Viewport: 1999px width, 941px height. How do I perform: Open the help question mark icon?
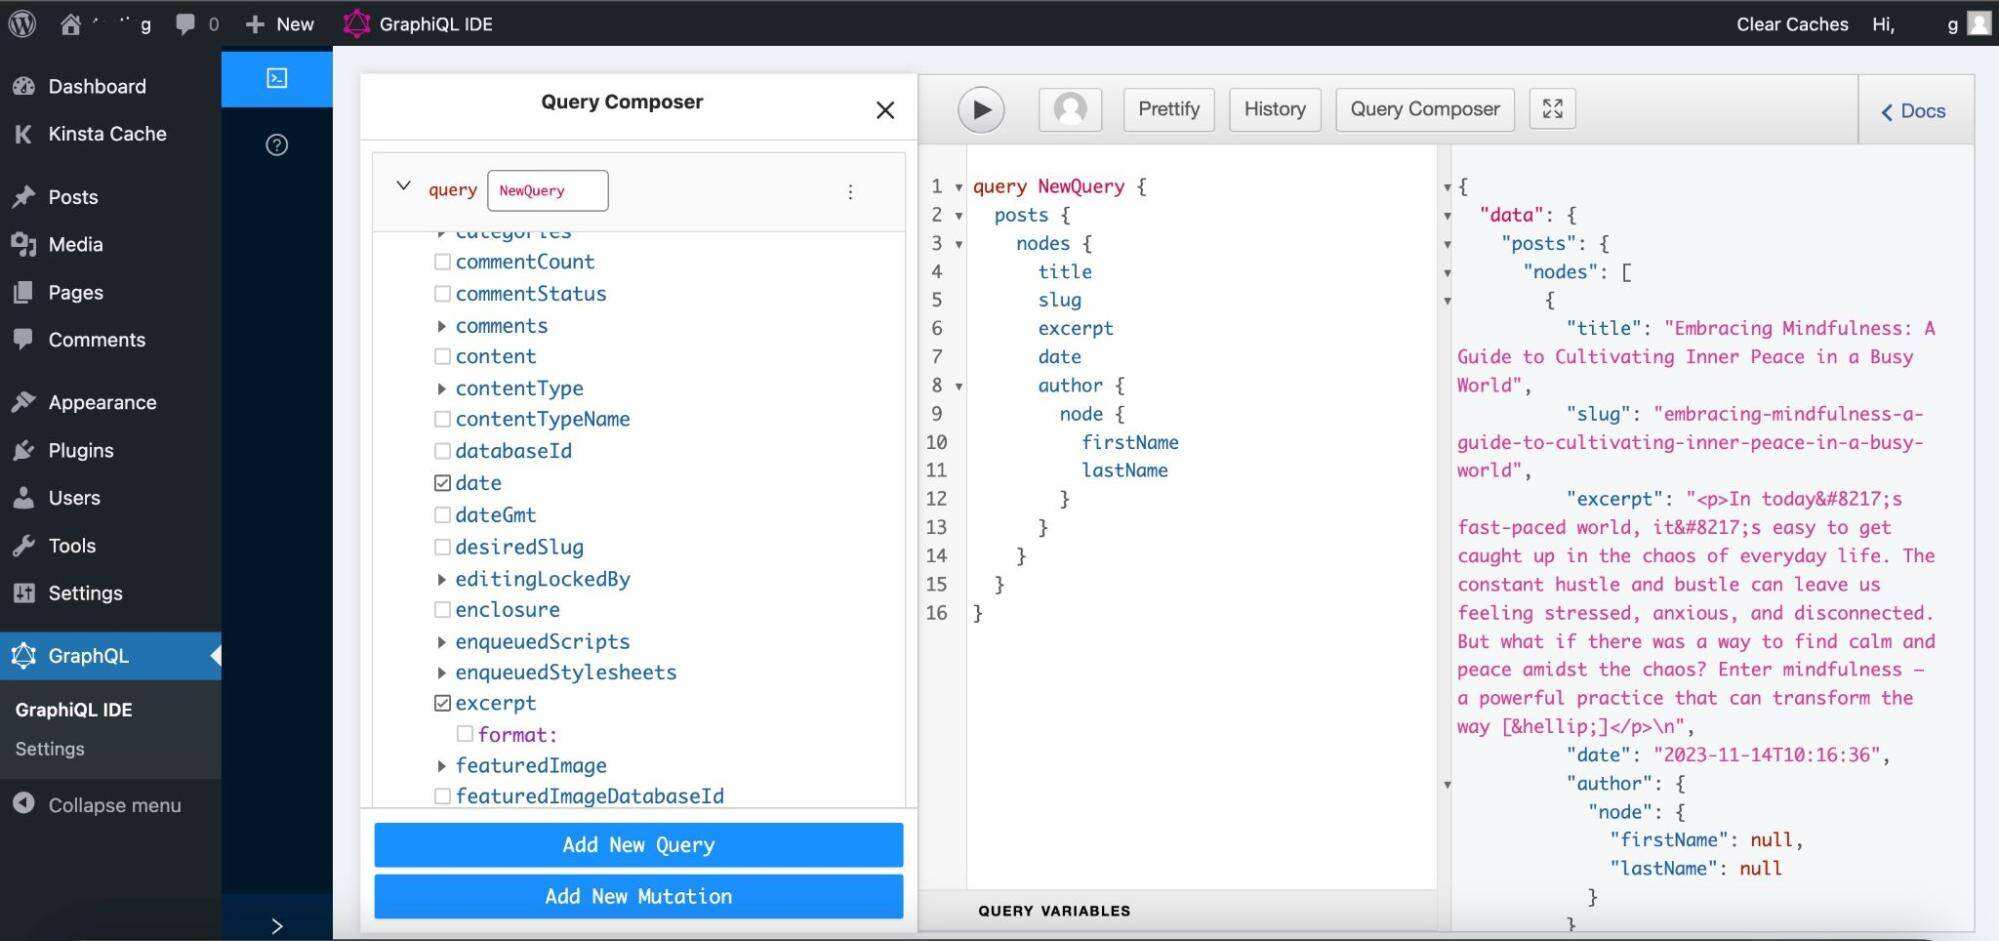point(277,146)
